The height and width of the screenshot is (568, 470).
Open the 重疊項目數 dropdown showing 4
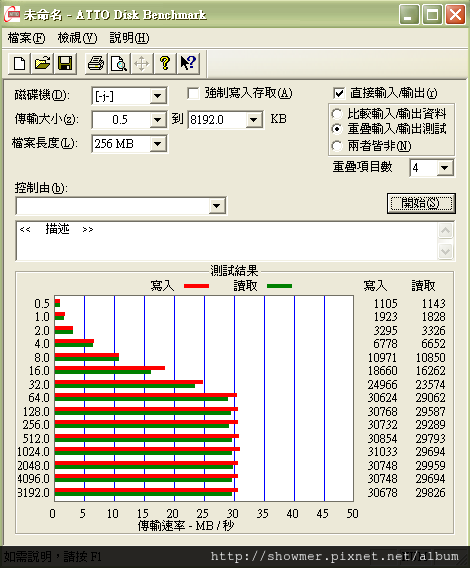coord(445,168)
